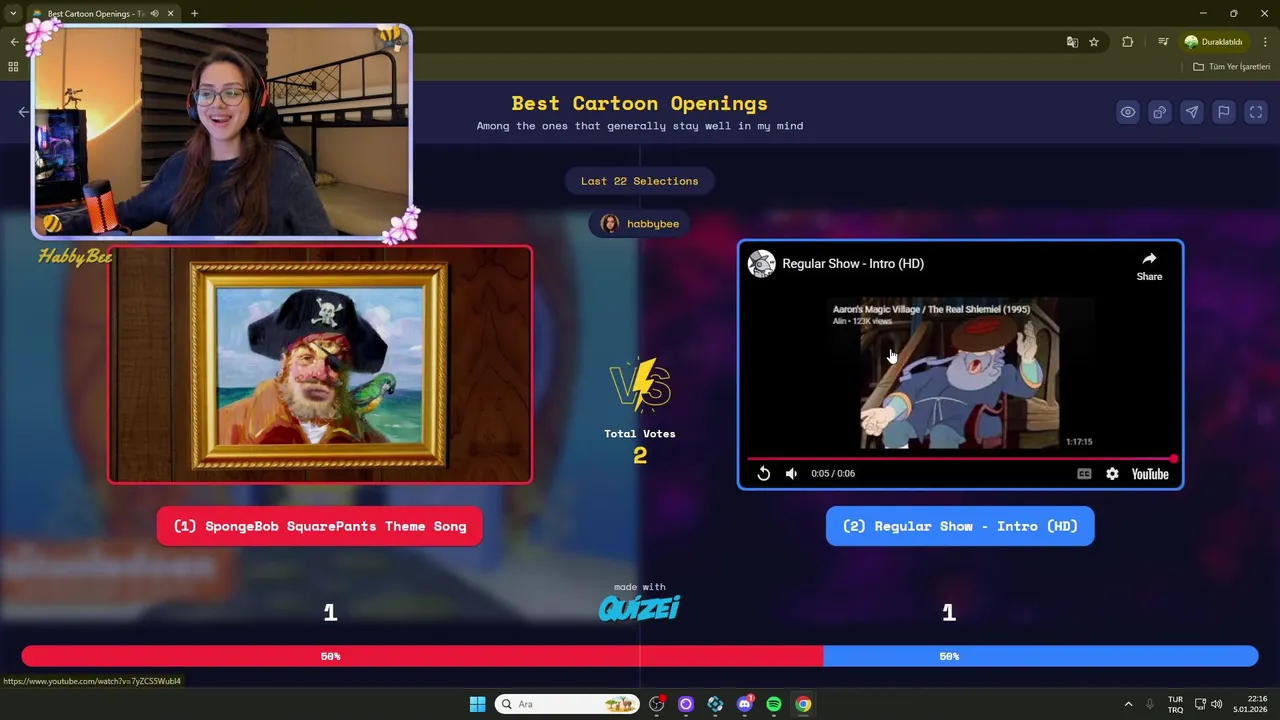Switch the TUR TRQ keyboard language
The height and width of the screenshot is (720, 1280).
tap(1175, 704)
